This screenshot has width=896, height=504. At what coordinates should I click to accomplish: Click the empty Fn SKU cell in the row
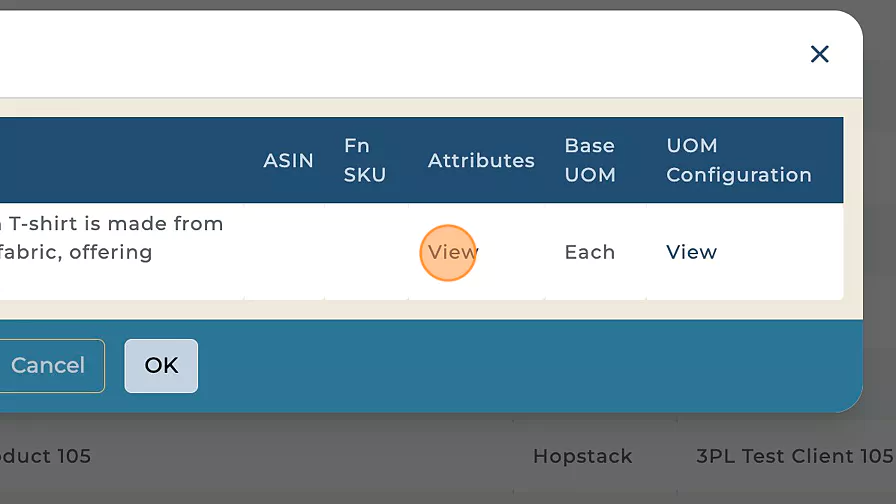(x=366, y=252)
